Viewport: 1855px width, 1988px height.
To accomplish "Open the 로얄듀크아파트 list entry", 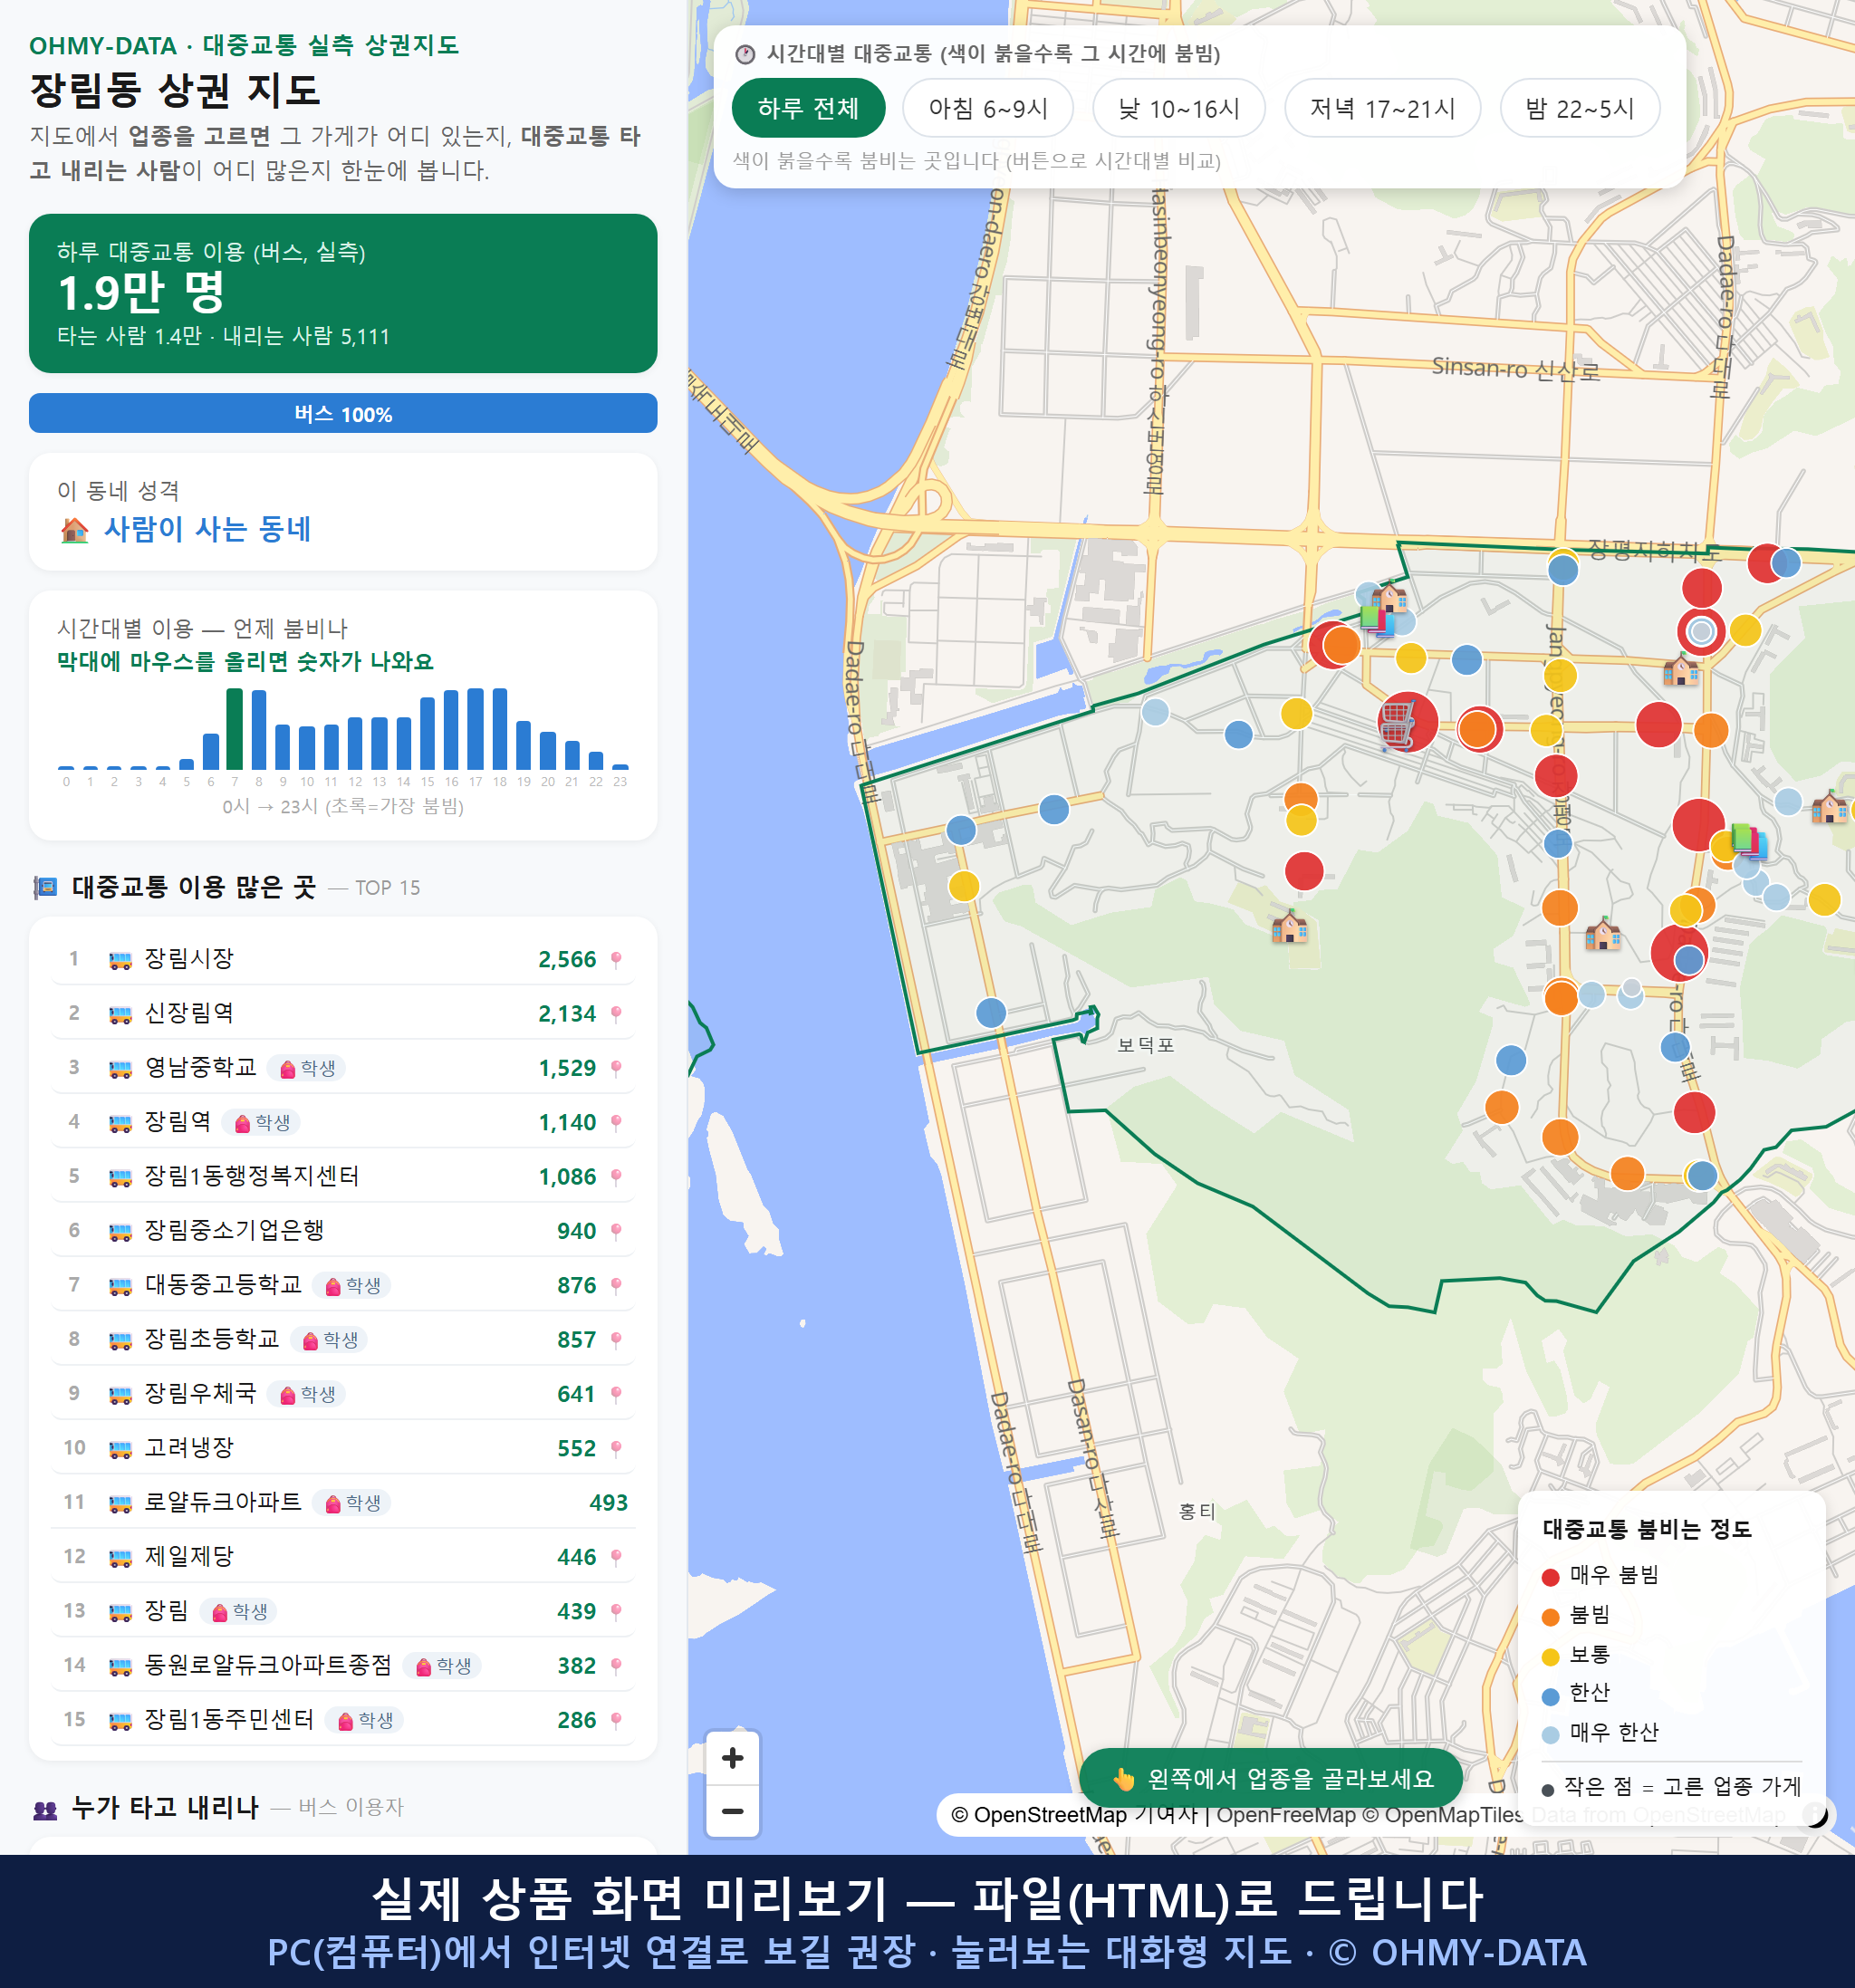I will tap(342, 1502).
